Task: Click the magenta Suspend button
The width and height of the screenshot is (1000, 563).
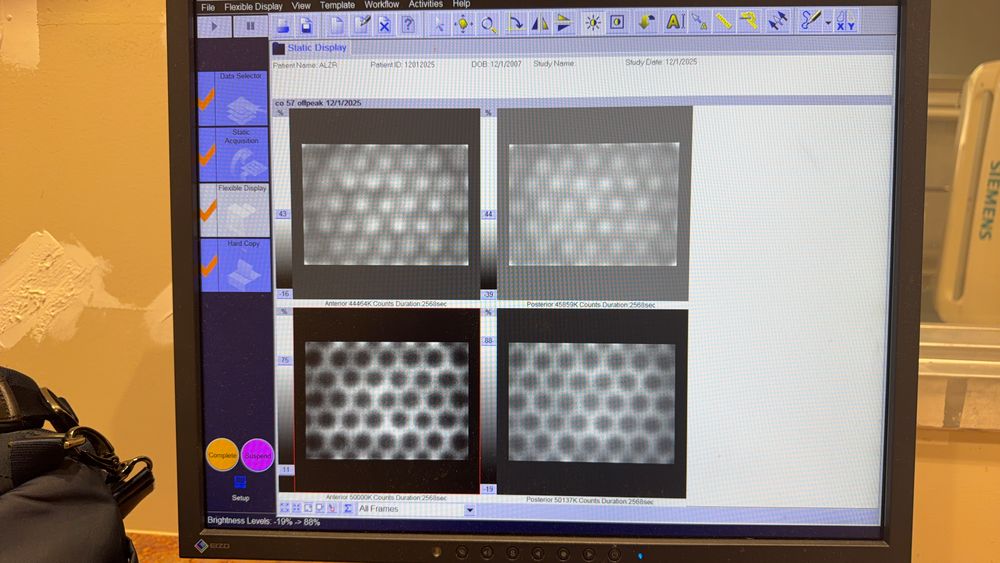Action: click(258, 455)
